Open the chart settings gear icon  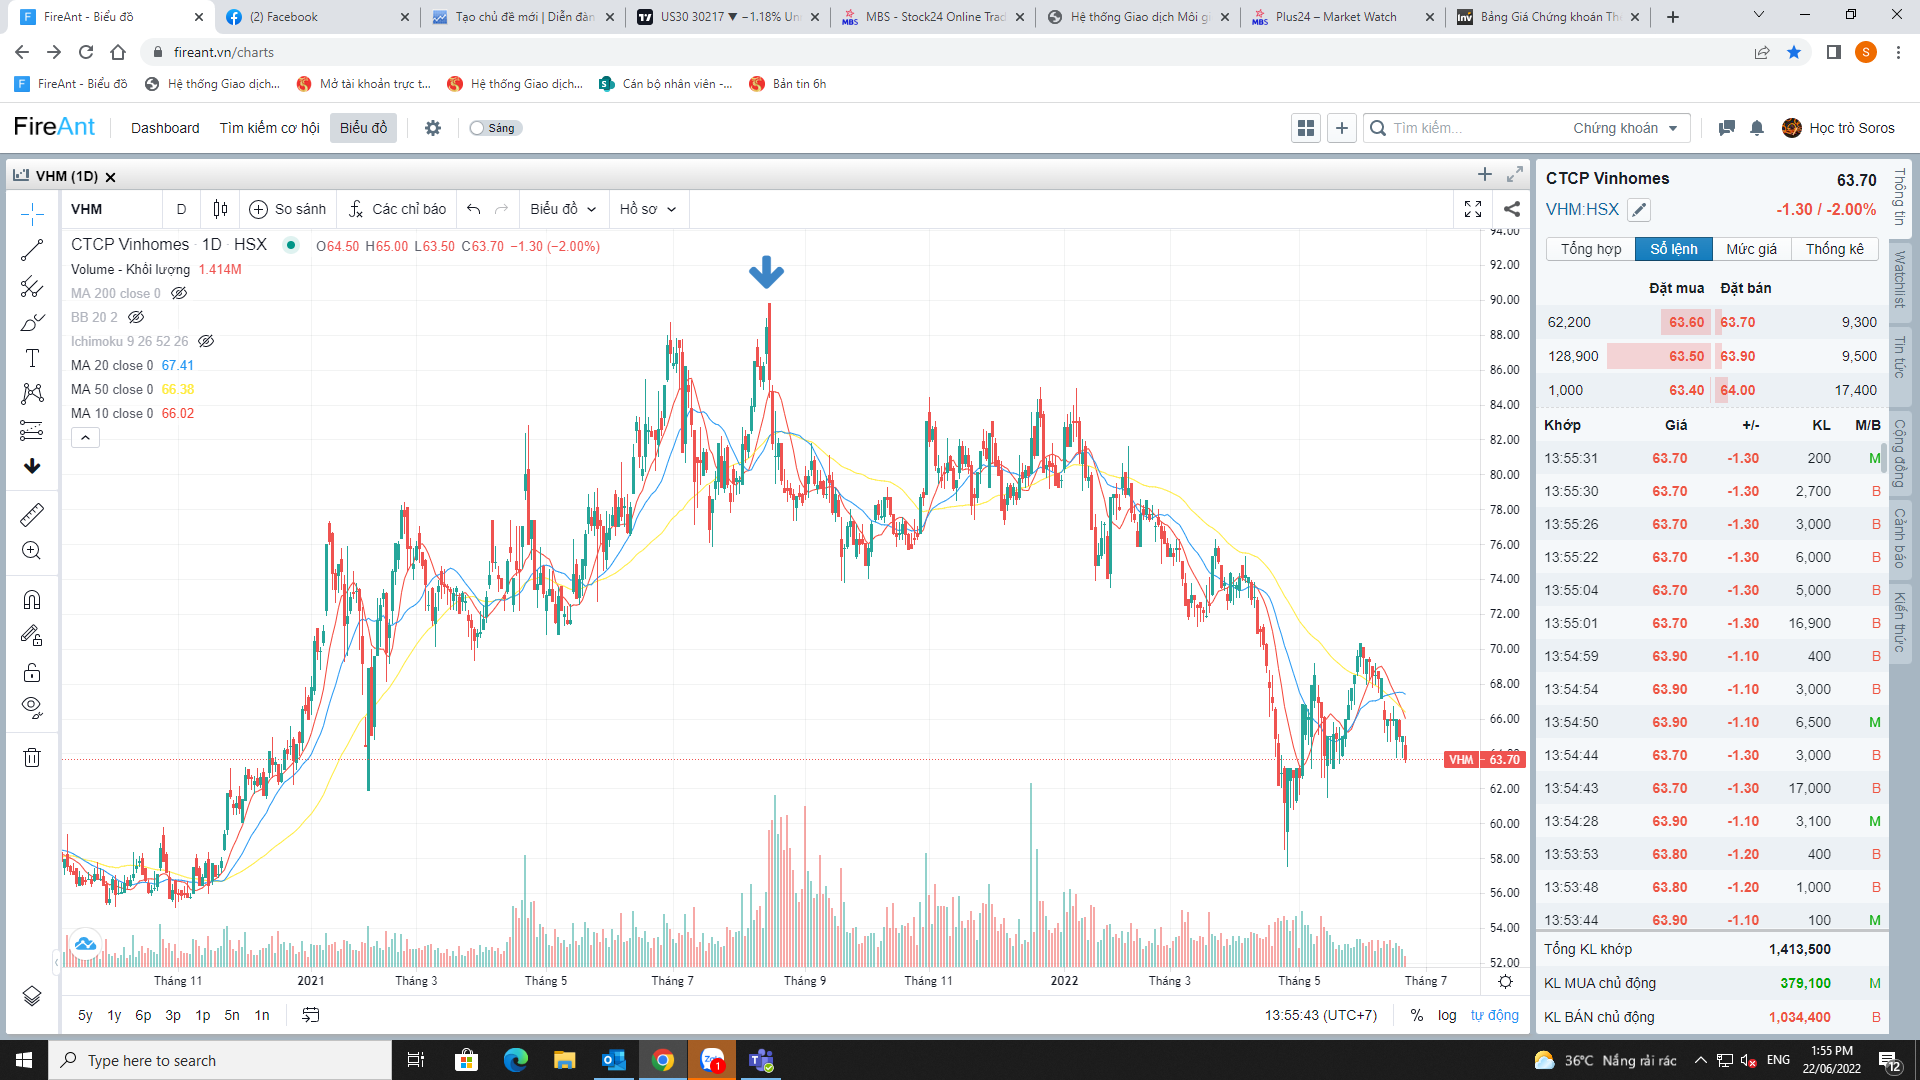pos(1505,981)
